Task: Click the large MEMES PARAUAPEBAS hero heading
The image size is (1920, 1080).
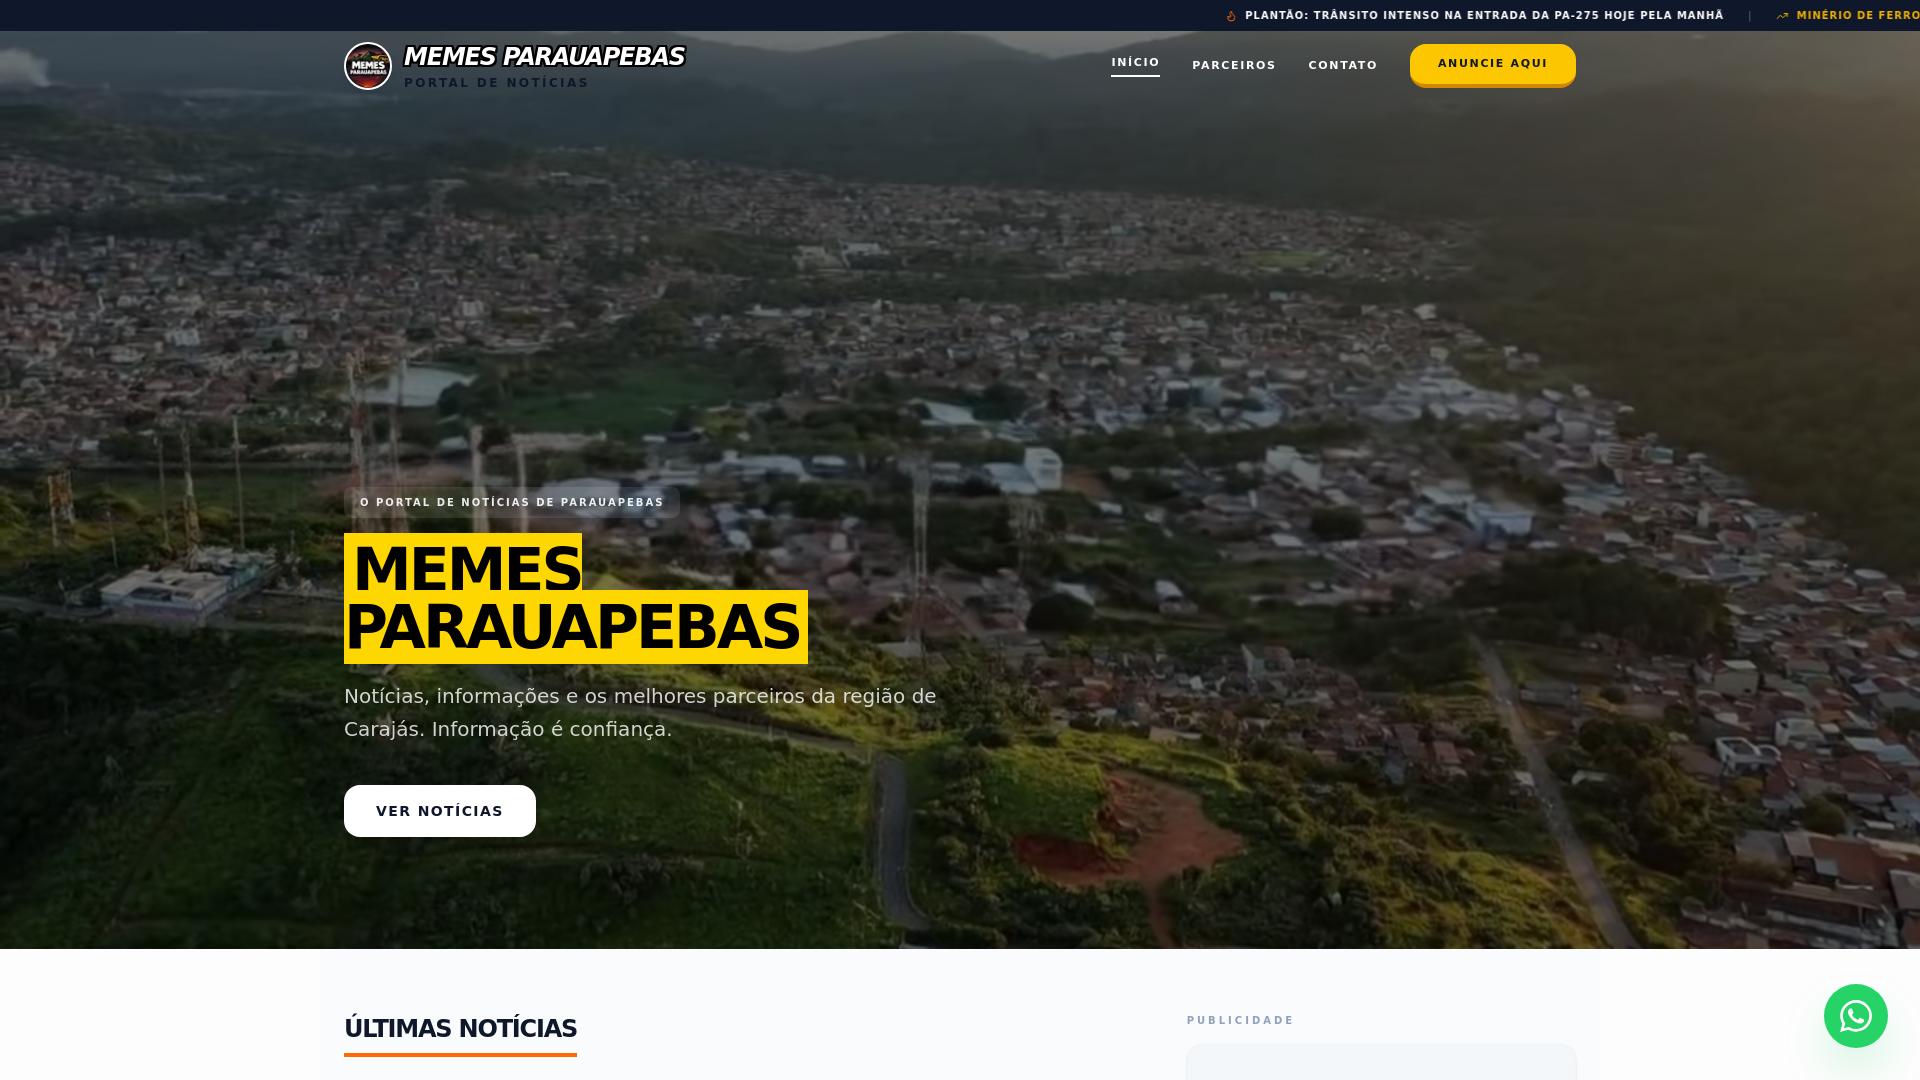Action: coord(576,598)
